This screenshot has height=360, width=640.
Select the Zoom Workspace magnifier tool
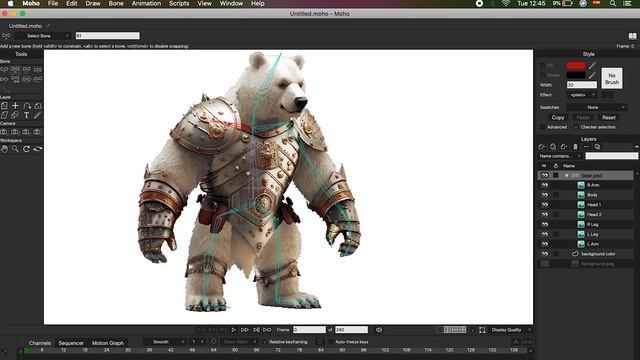pos(16,149)
